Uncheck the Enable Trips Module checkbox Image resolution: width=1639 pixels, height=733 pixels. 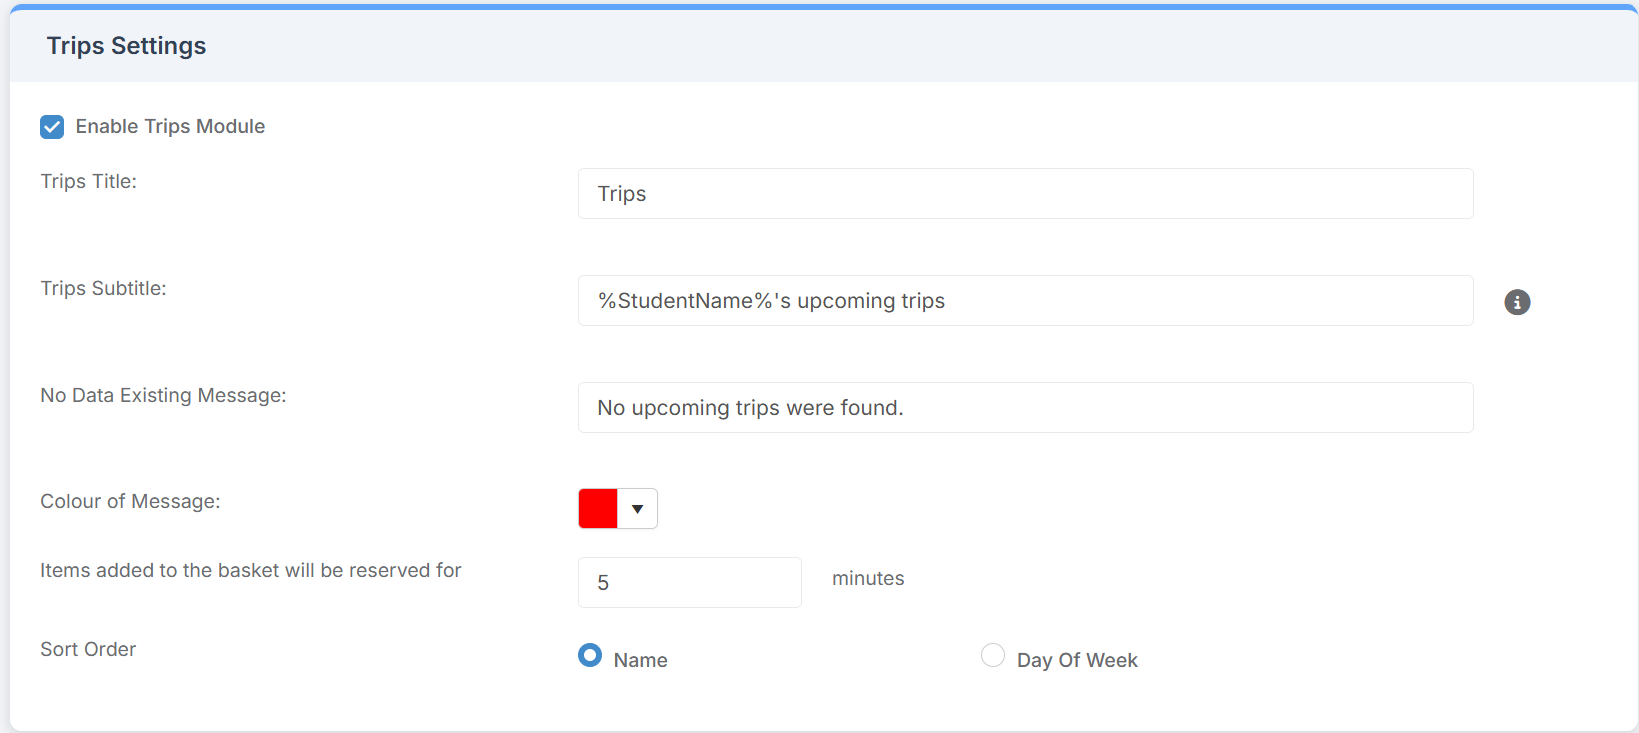pyautogui.click(x=52, y=127)
